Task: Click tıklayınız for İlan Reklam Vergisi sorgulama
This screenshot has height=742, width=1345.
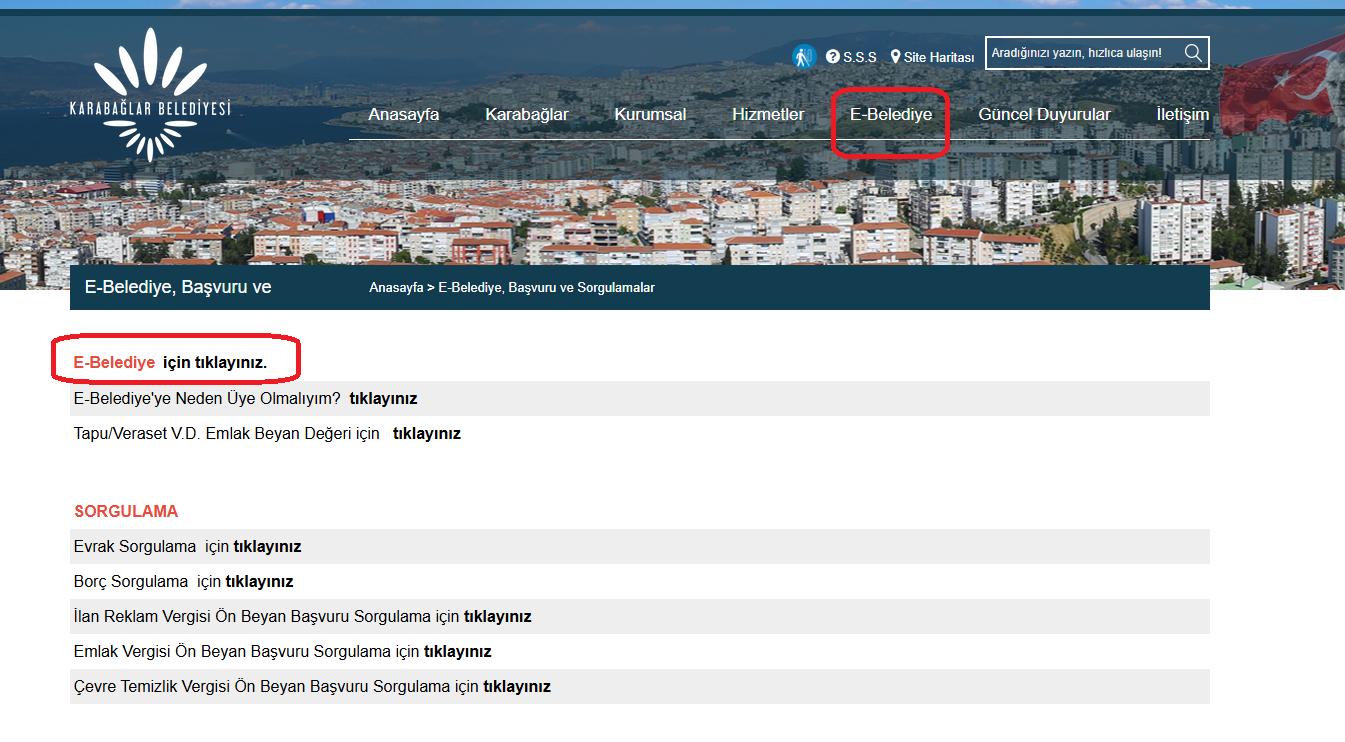Action: (x=498, y=617)
